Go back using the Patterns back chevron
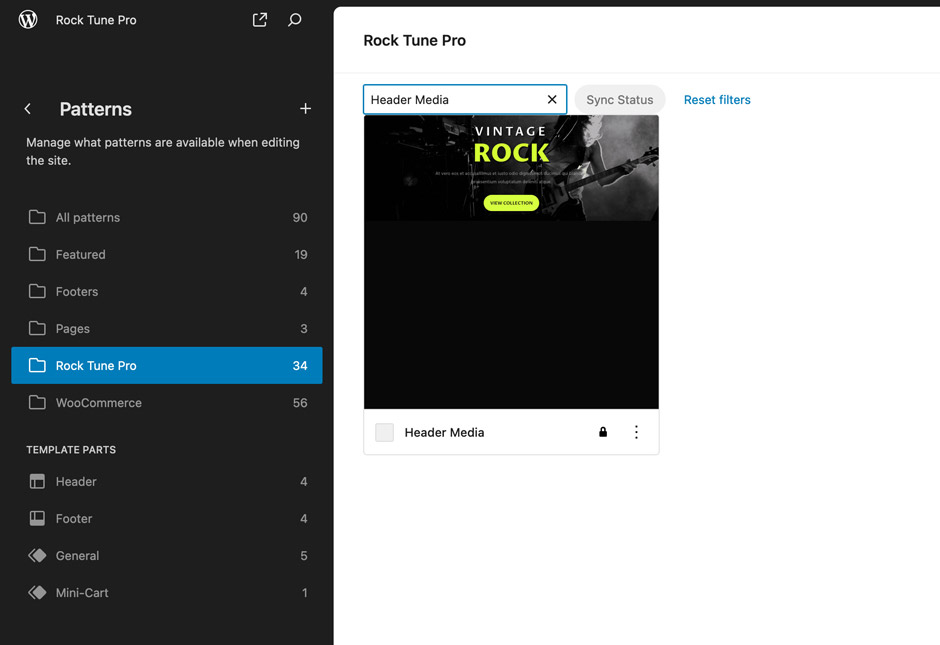The height and width of the screenshot is (645, 940). [x=28, y=109]
